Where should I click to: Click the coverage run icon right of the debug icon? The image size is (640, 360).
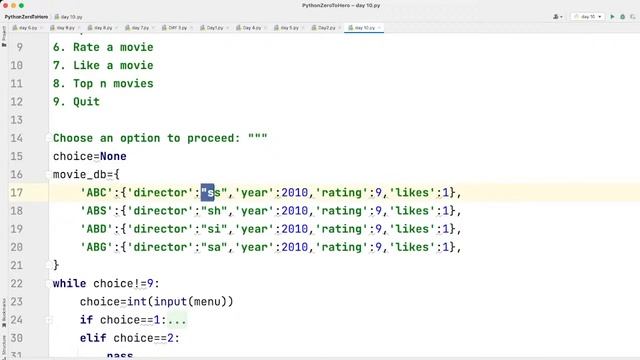633,17
